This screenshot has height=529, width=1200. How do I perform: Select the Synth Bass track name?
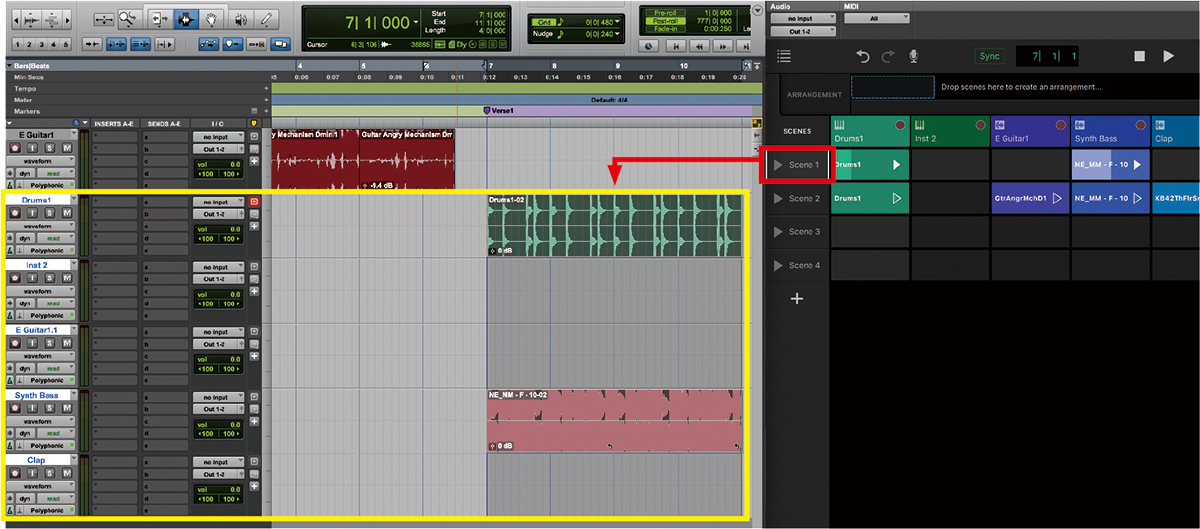pos(36,396)
